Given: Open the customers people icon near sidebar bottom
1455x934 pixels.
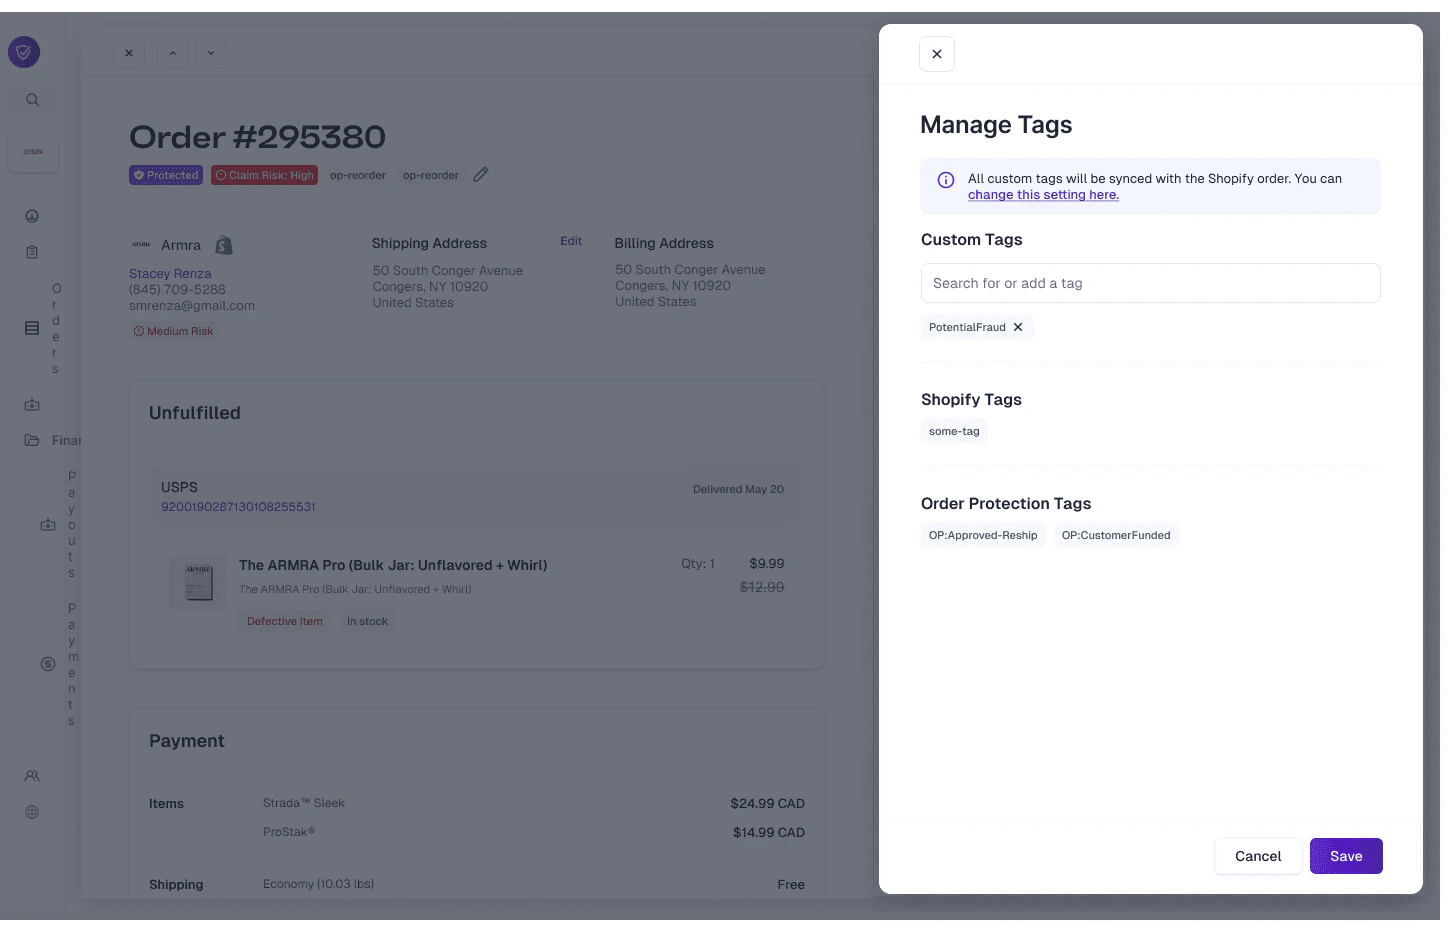Looking at the screenshot, I should pyautogui.click(x=31, y=775).
